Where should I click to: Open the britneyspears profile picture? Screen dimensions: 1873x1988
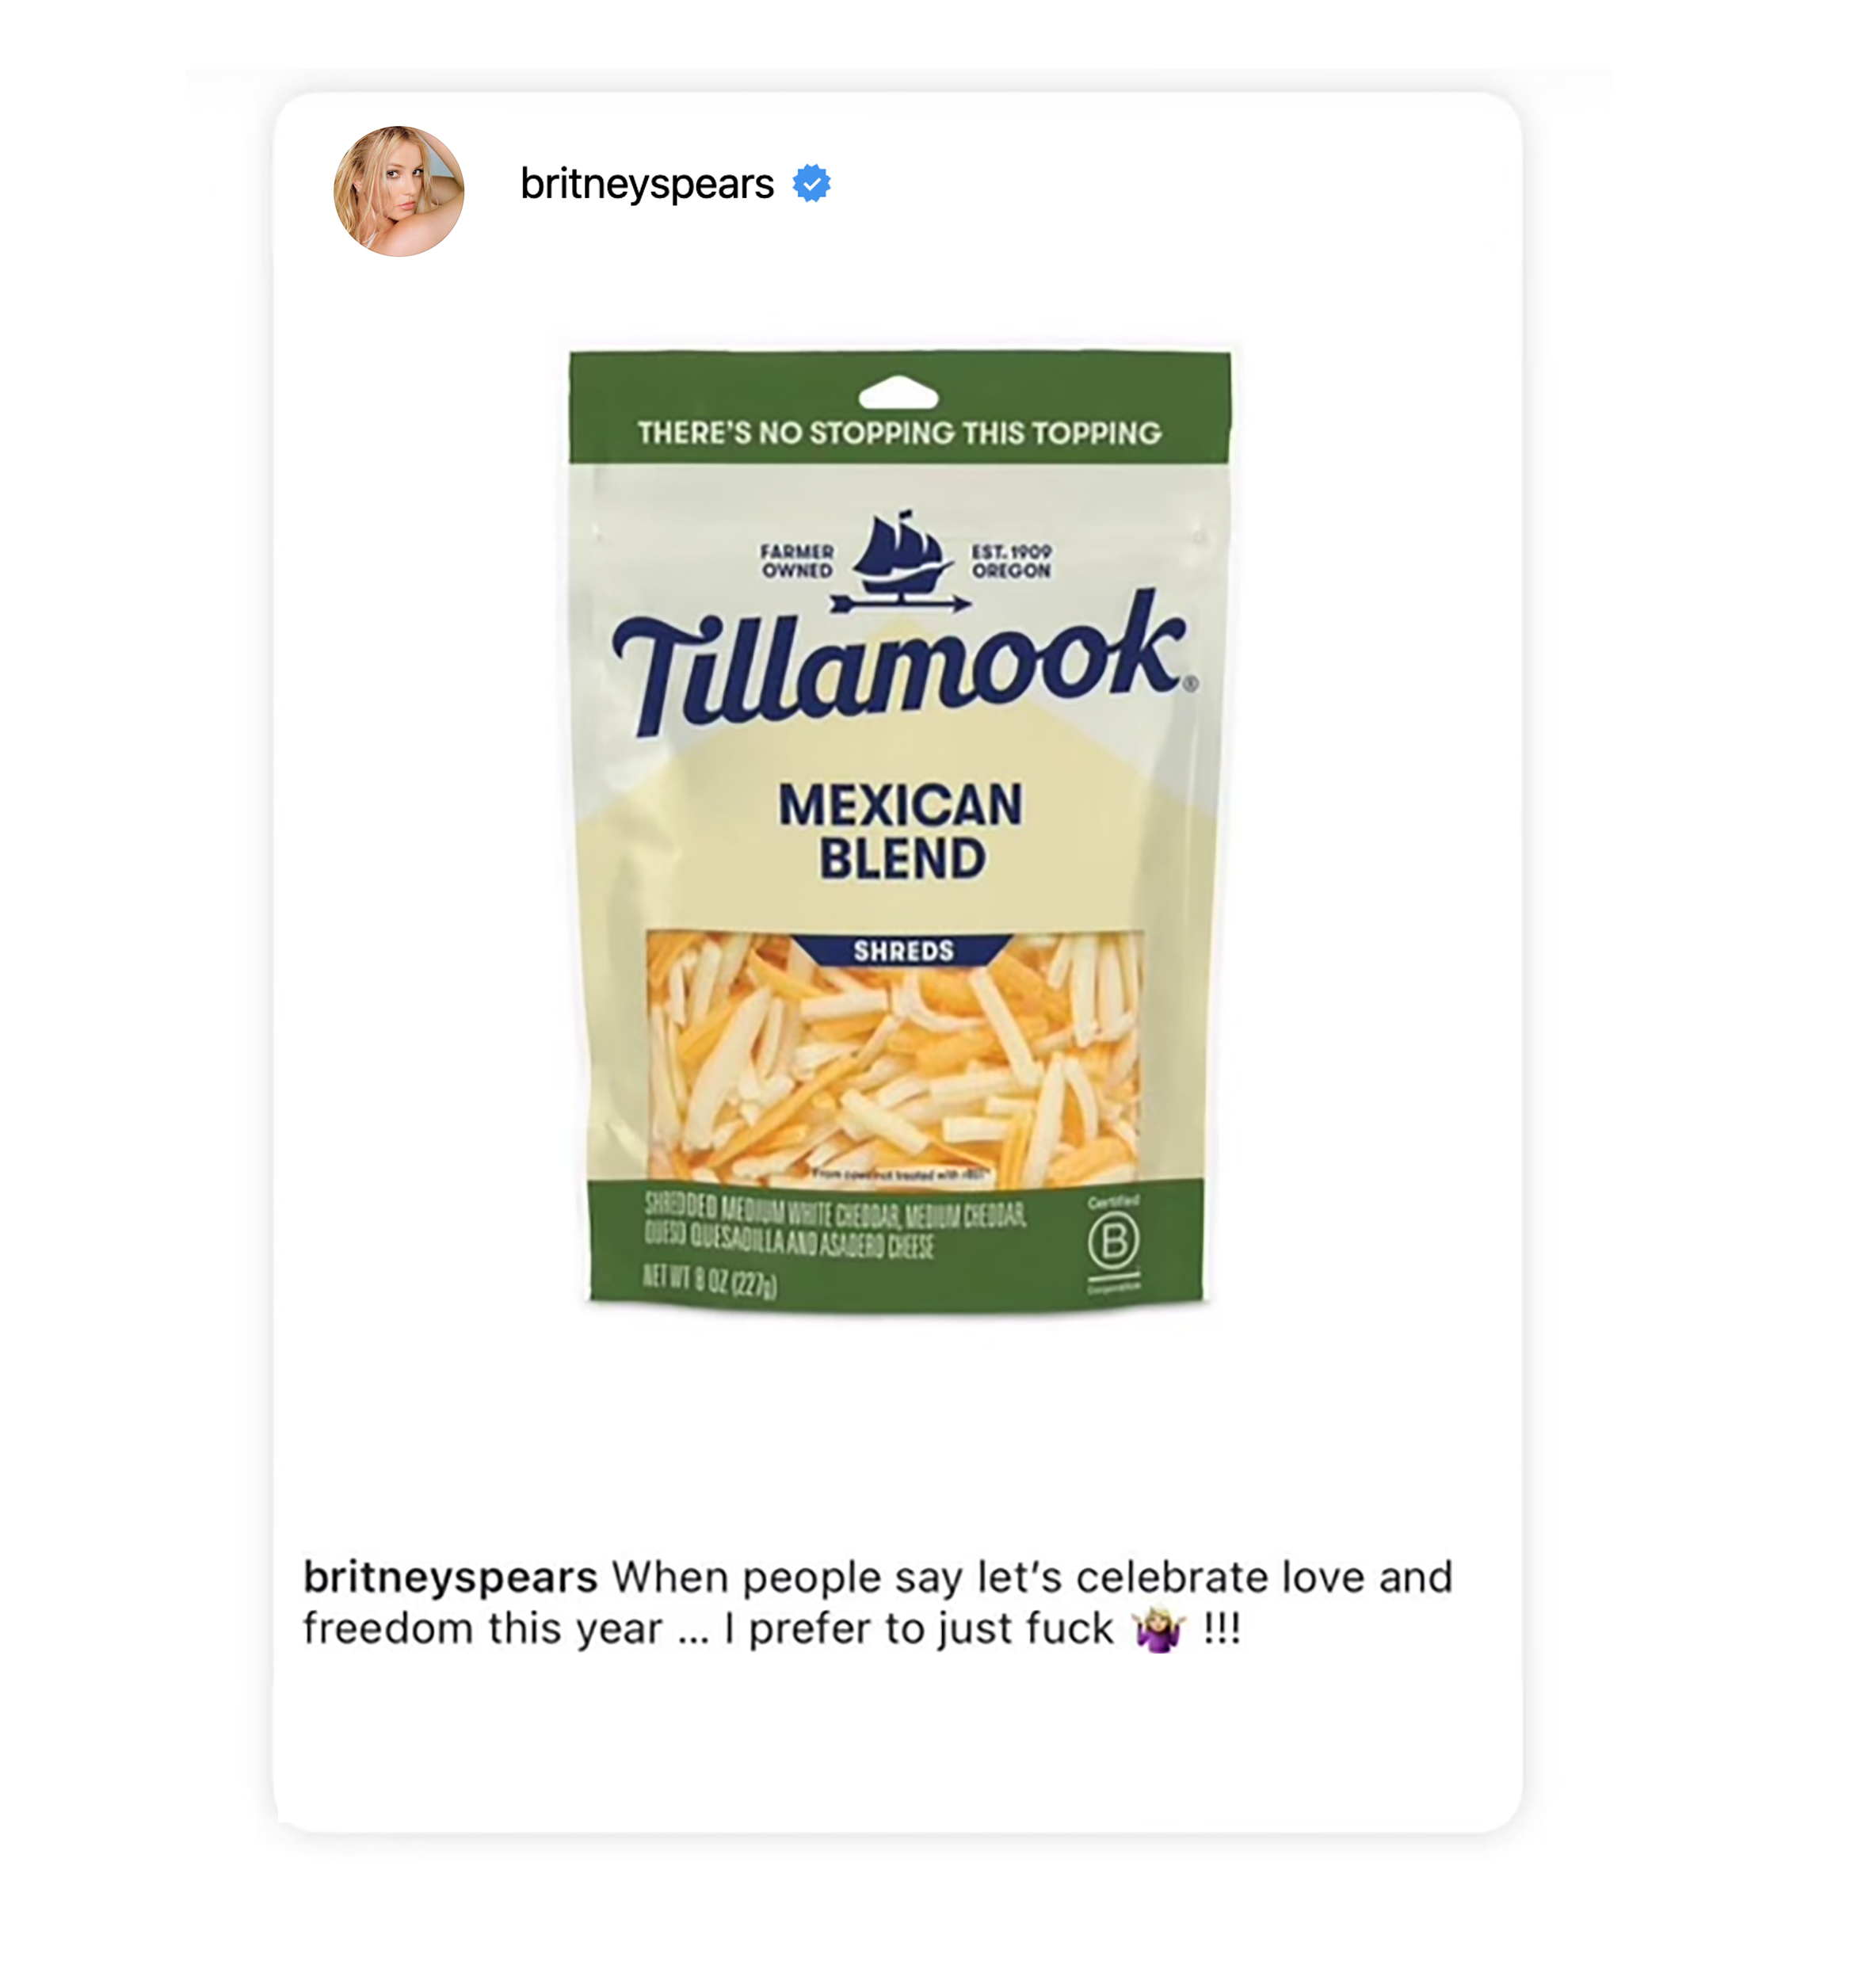398,191
